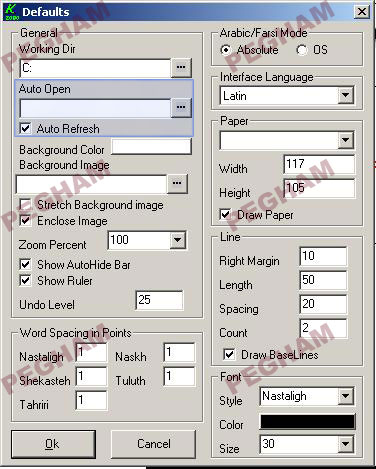Toggle Show AutoHide Bar checkbox
This screenshot has width=376, height=469.
point(25,265)
